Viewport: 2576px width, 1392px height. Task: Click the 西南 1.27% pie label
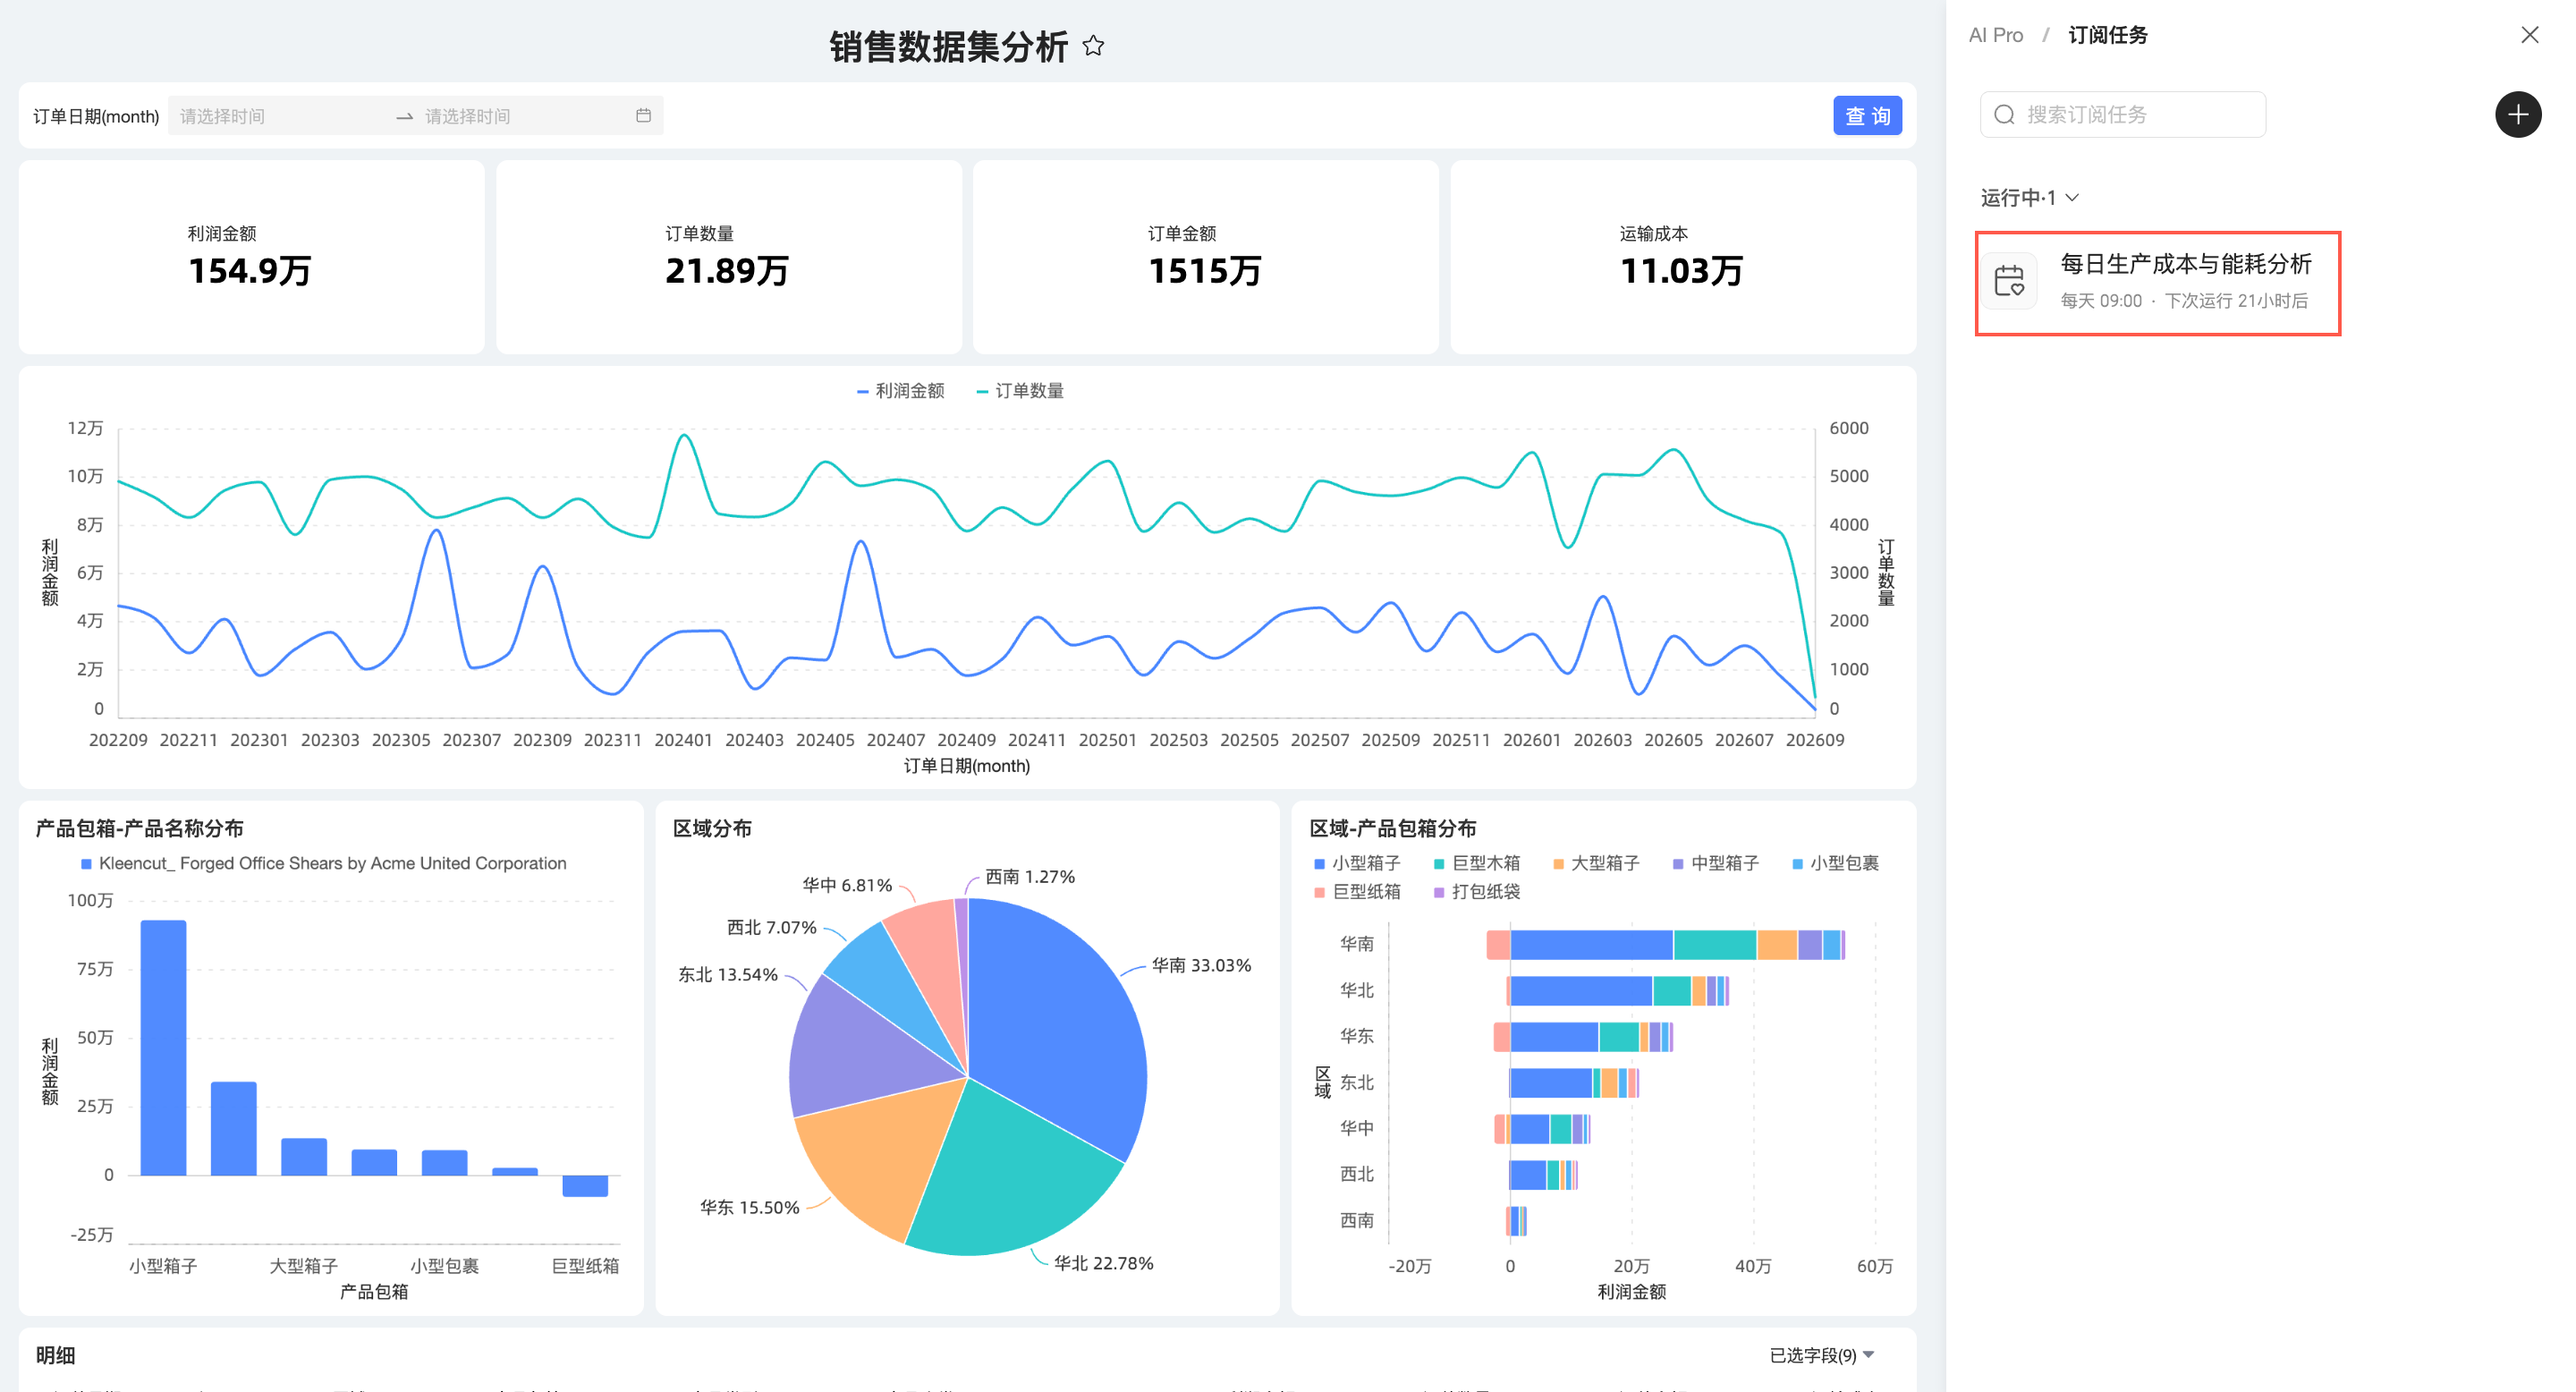point(1030,877)
